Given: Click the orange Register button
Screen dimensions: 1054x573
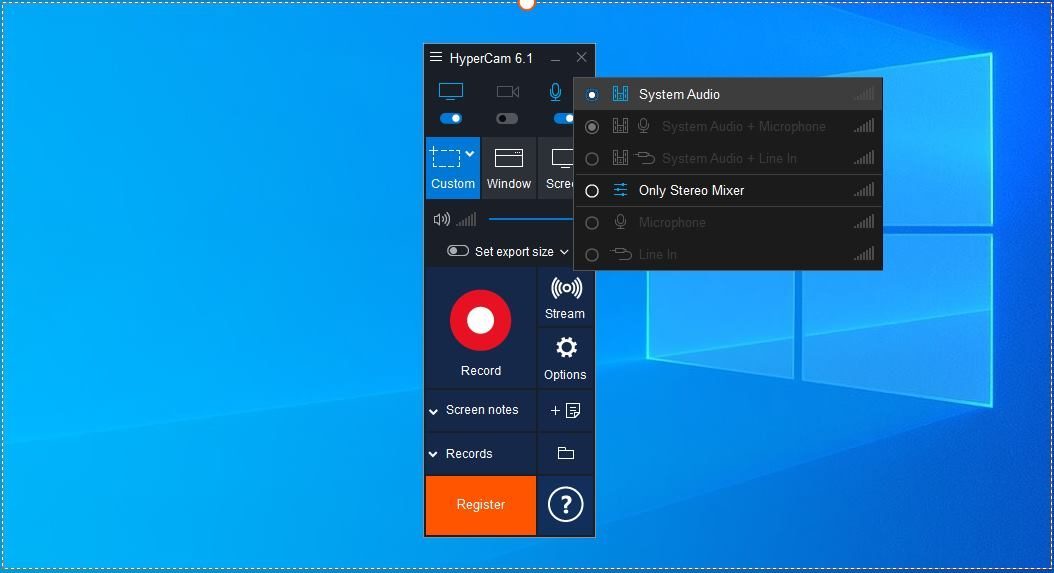Looking at the screenshot, I should click(481, 505).
